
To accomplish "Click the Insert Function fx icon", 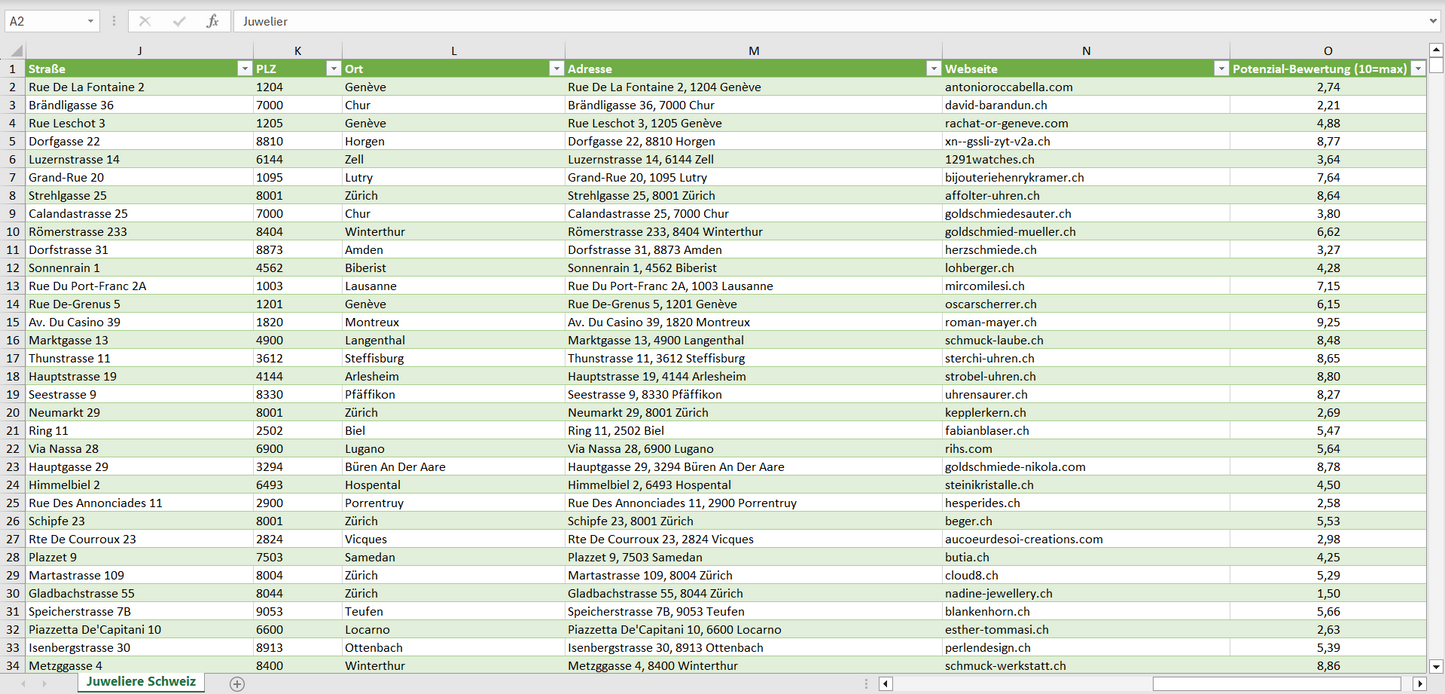I will coord(212,21).
